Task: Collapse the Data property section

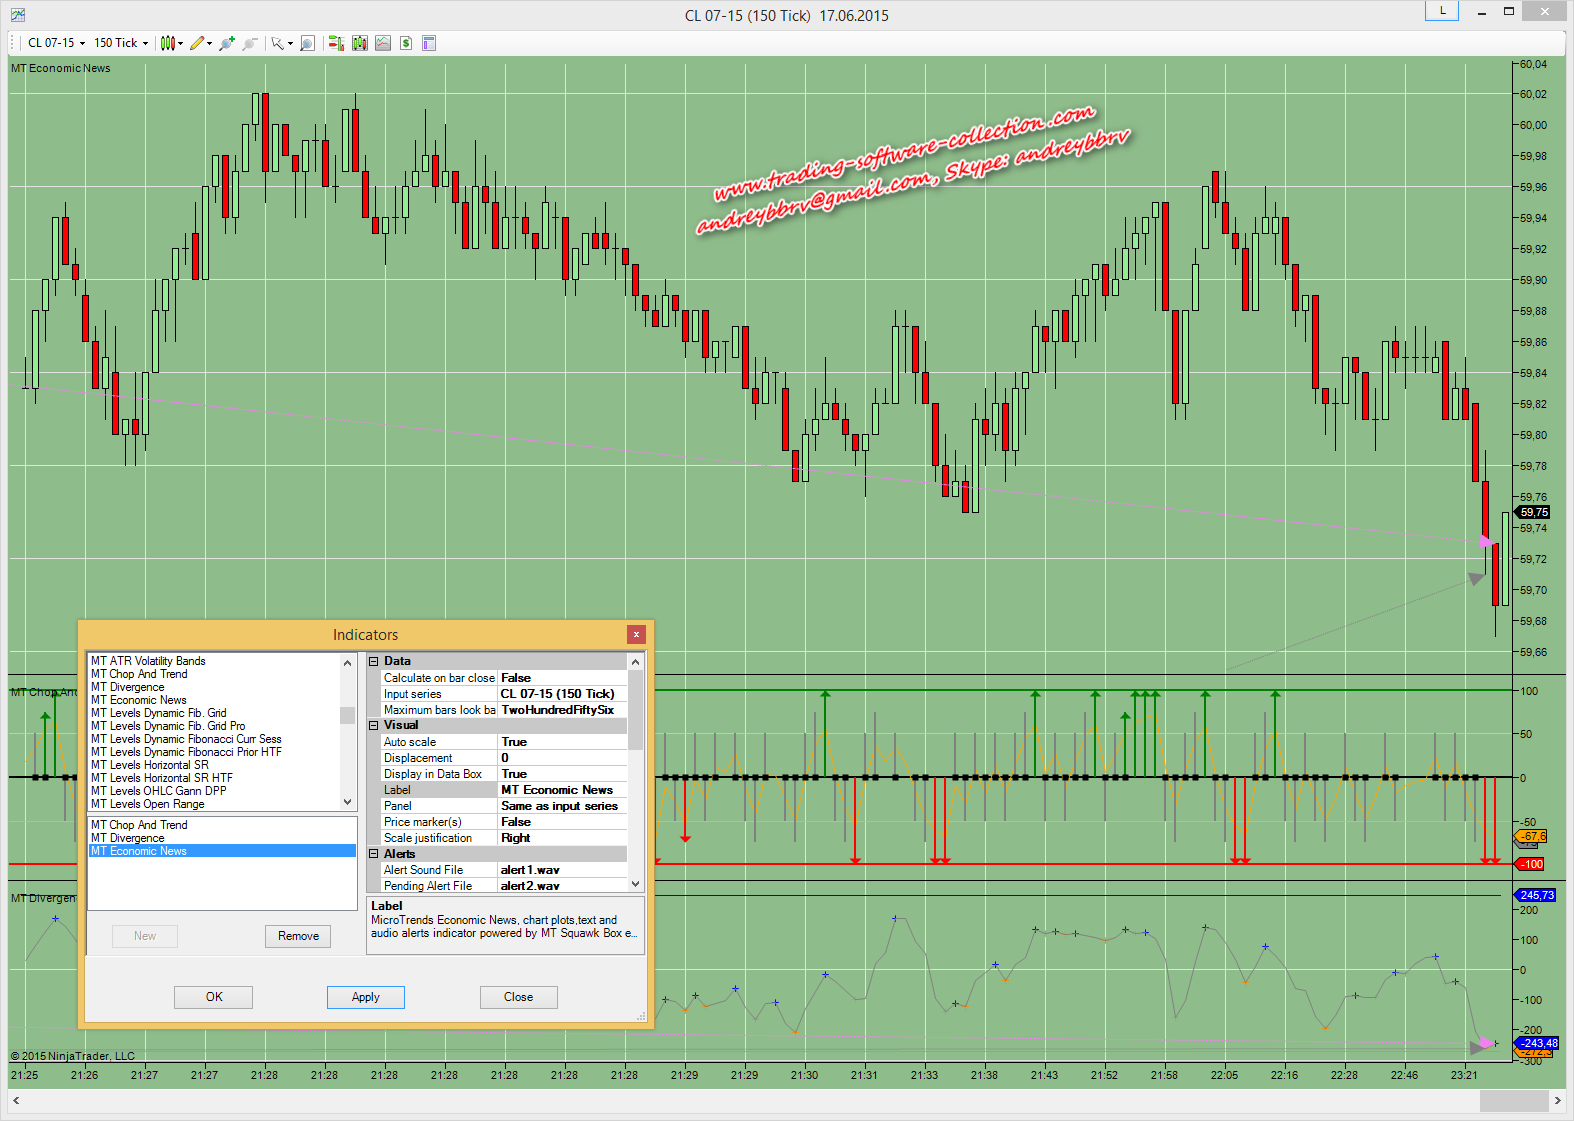Action: pos(374,661)
